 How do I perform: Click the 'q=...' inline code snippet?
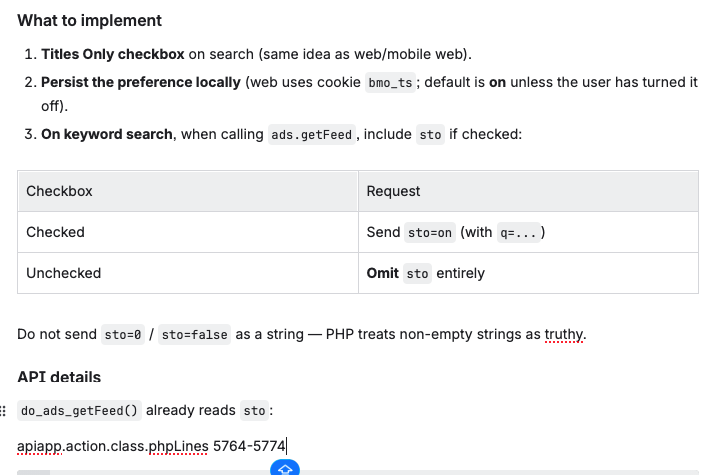pos(518,233)
